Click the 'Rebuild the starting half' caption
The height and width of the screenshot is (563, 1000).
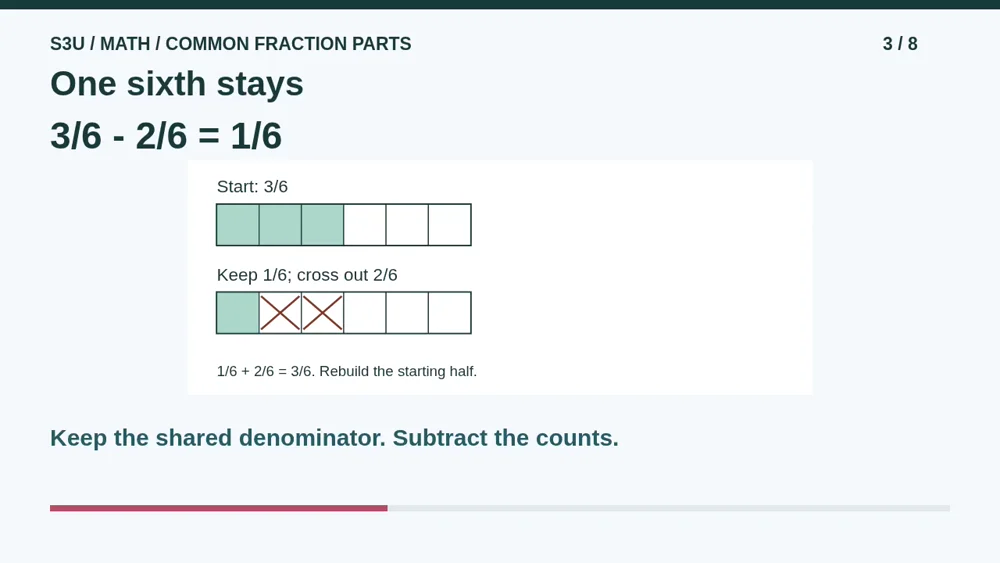tap(398, 371)
